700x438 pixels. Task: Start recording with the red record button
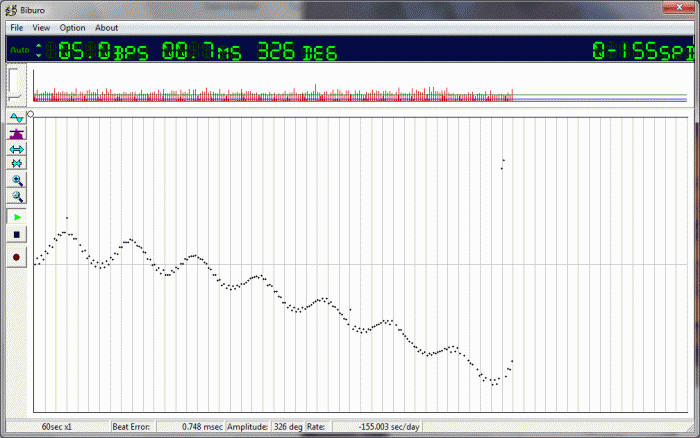coord(17,257)
